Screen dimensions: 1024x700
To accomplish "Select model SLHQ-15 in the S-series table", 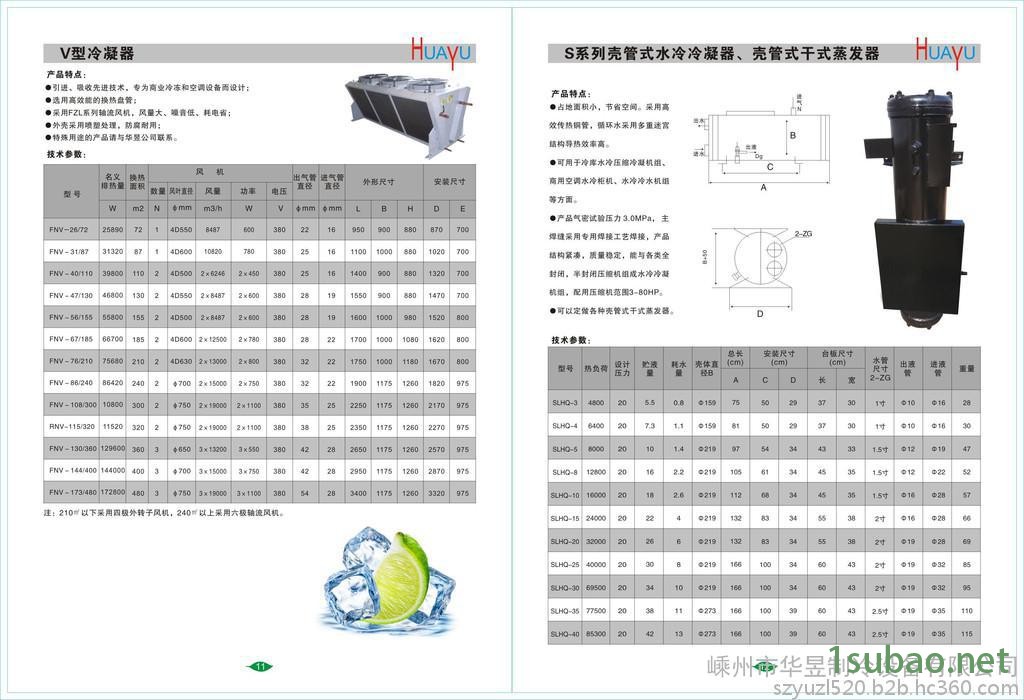I will (x=565, y=518).
